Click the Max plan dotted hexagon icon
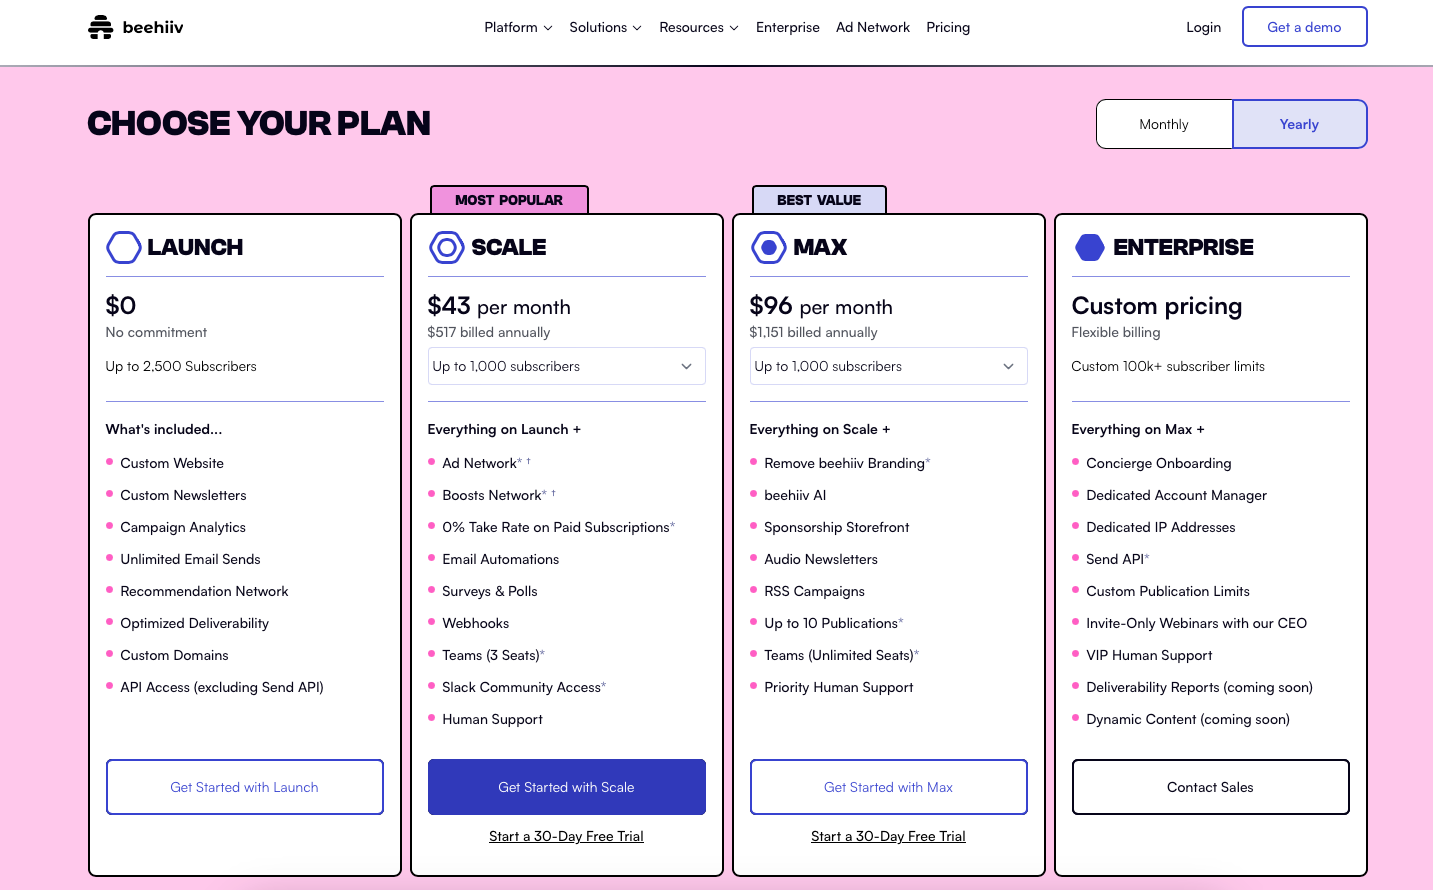 coord(768,247)
